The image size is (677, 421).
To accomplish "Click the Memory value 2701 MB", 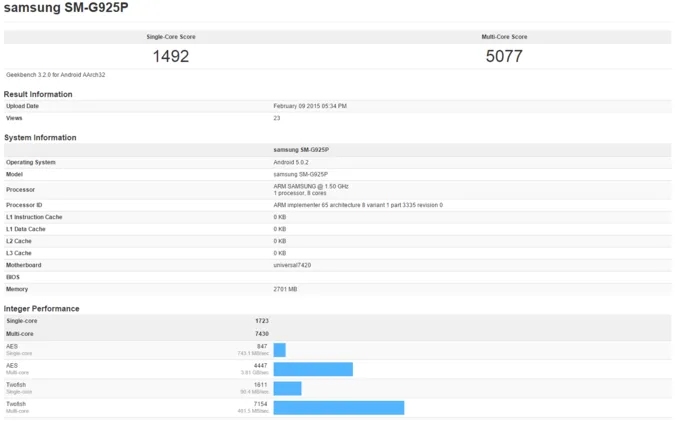I will tap(285, 289).
